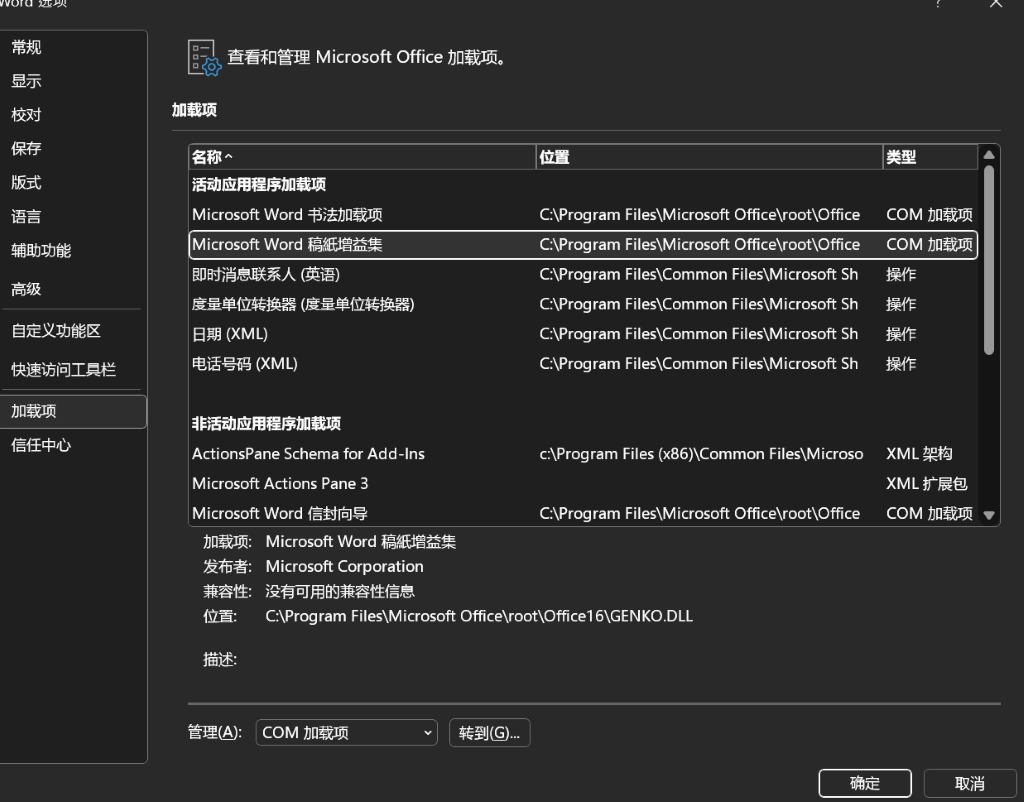Sort add-ins by the 名称 column header

[x=362, y=157]
